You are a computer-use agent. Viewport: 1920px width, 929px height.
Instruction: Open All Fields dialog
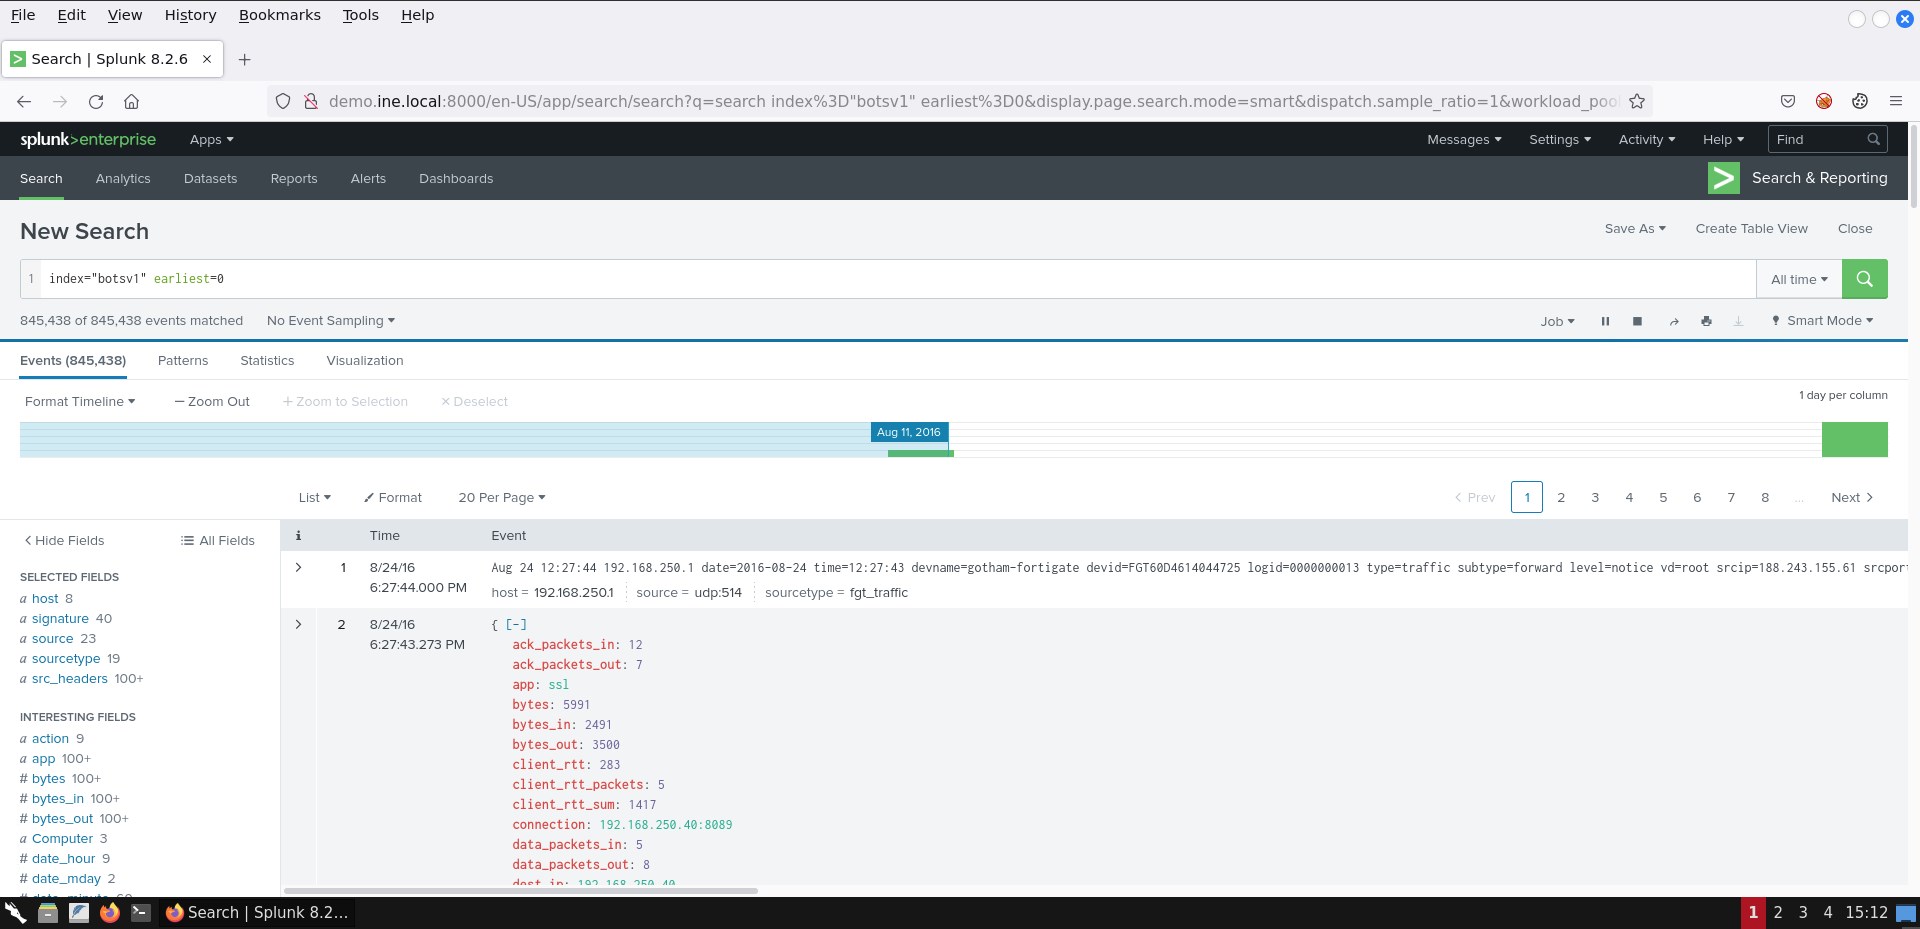[x=218, y=540]
